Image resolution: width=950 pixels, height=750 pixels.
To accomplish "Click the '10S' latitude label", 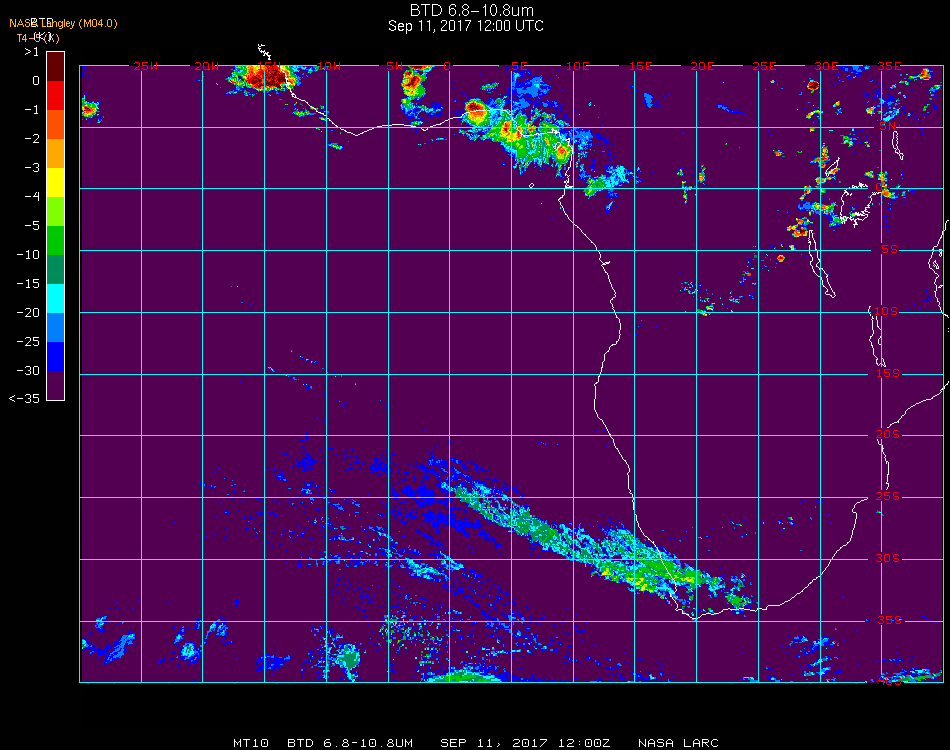I will point(886,311).
